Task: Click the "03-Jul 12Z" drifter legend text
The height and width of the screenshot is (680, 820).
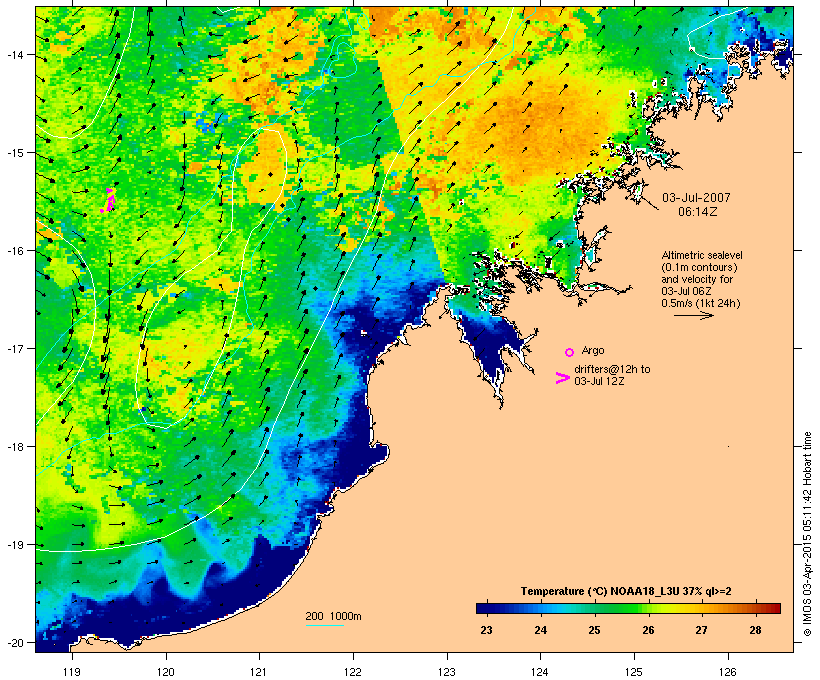Action: (x=599, y=381)
